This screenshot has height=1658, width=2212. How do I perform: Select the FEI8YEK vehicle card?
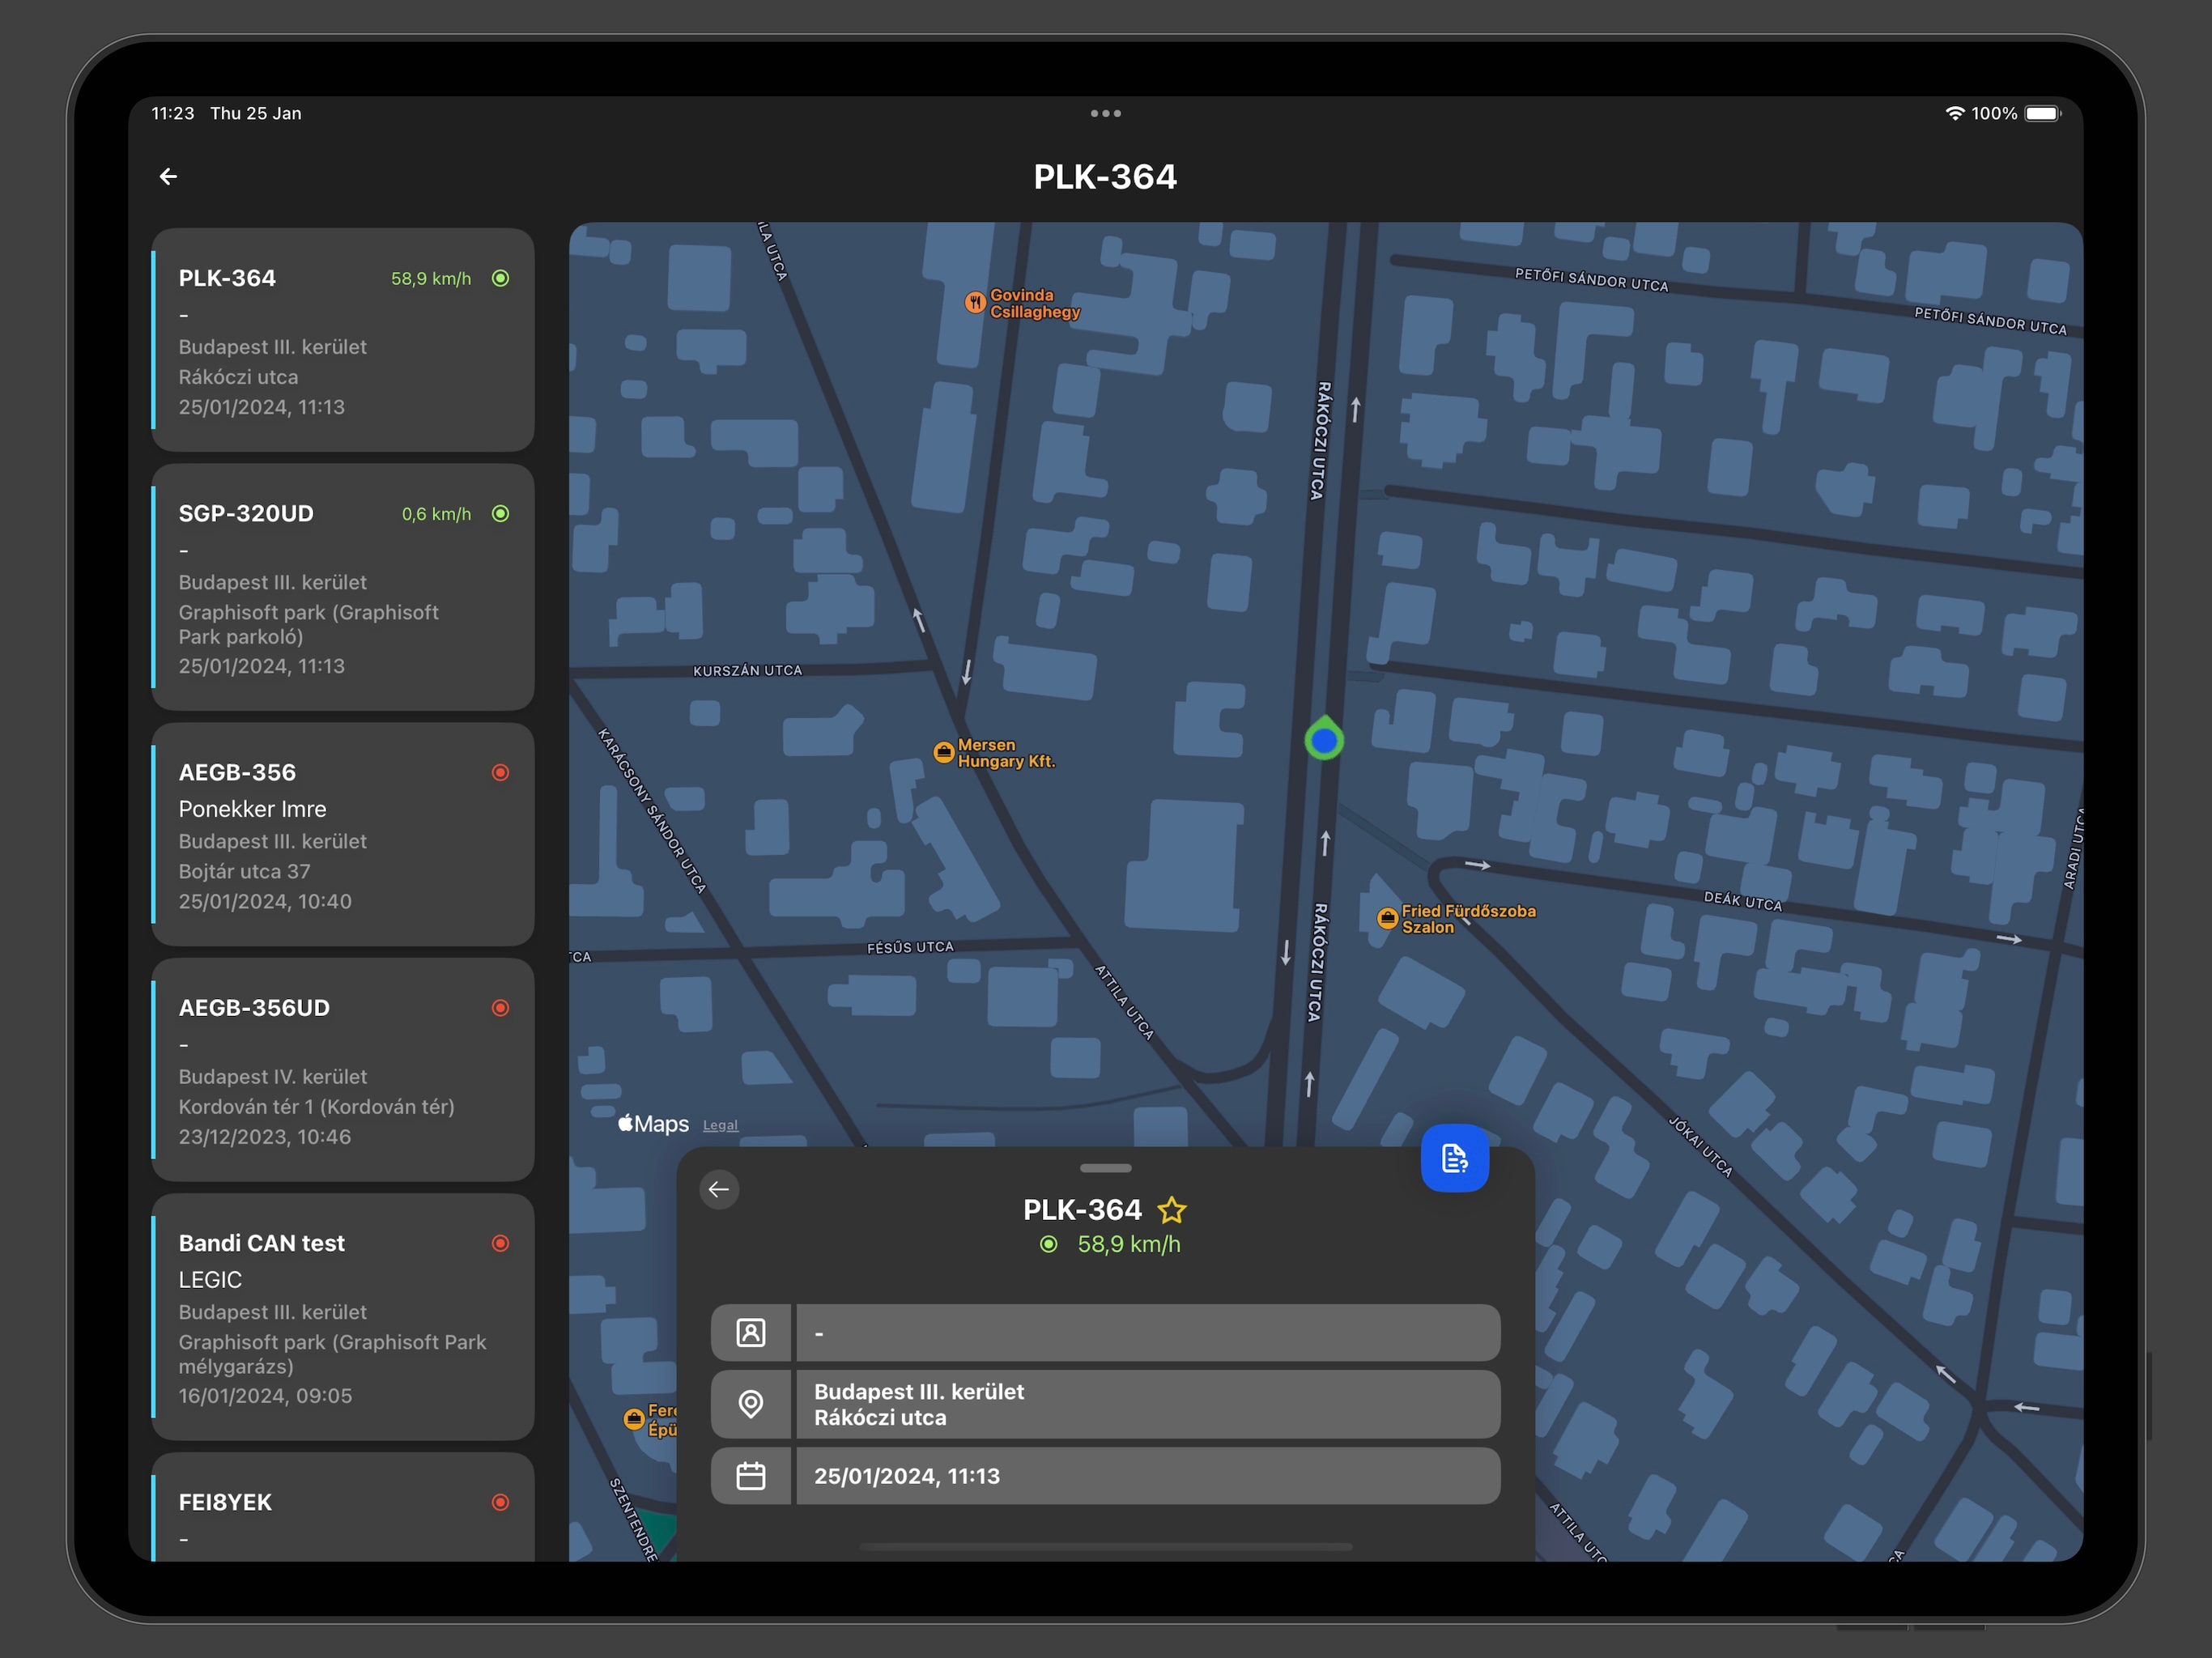click(x=343, y=1507)
